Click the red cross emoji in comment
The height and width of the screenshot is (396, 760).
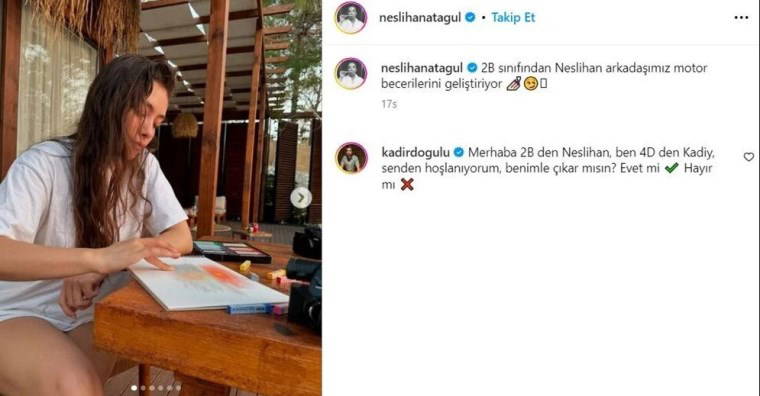tap(407, 184)
